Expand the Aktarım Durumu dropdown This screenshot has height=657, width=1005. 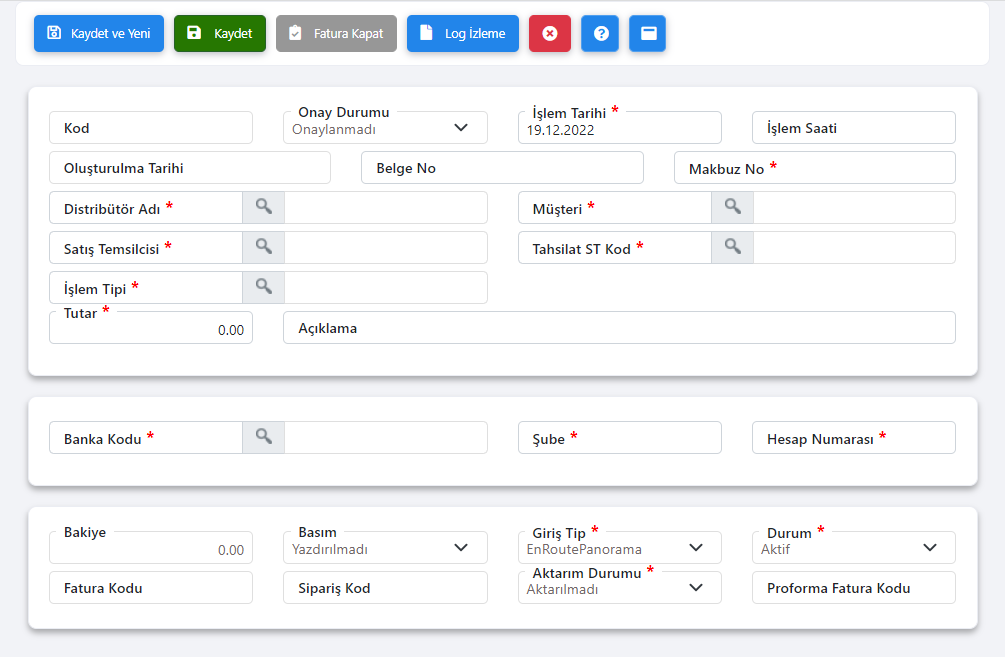point(696,588)
